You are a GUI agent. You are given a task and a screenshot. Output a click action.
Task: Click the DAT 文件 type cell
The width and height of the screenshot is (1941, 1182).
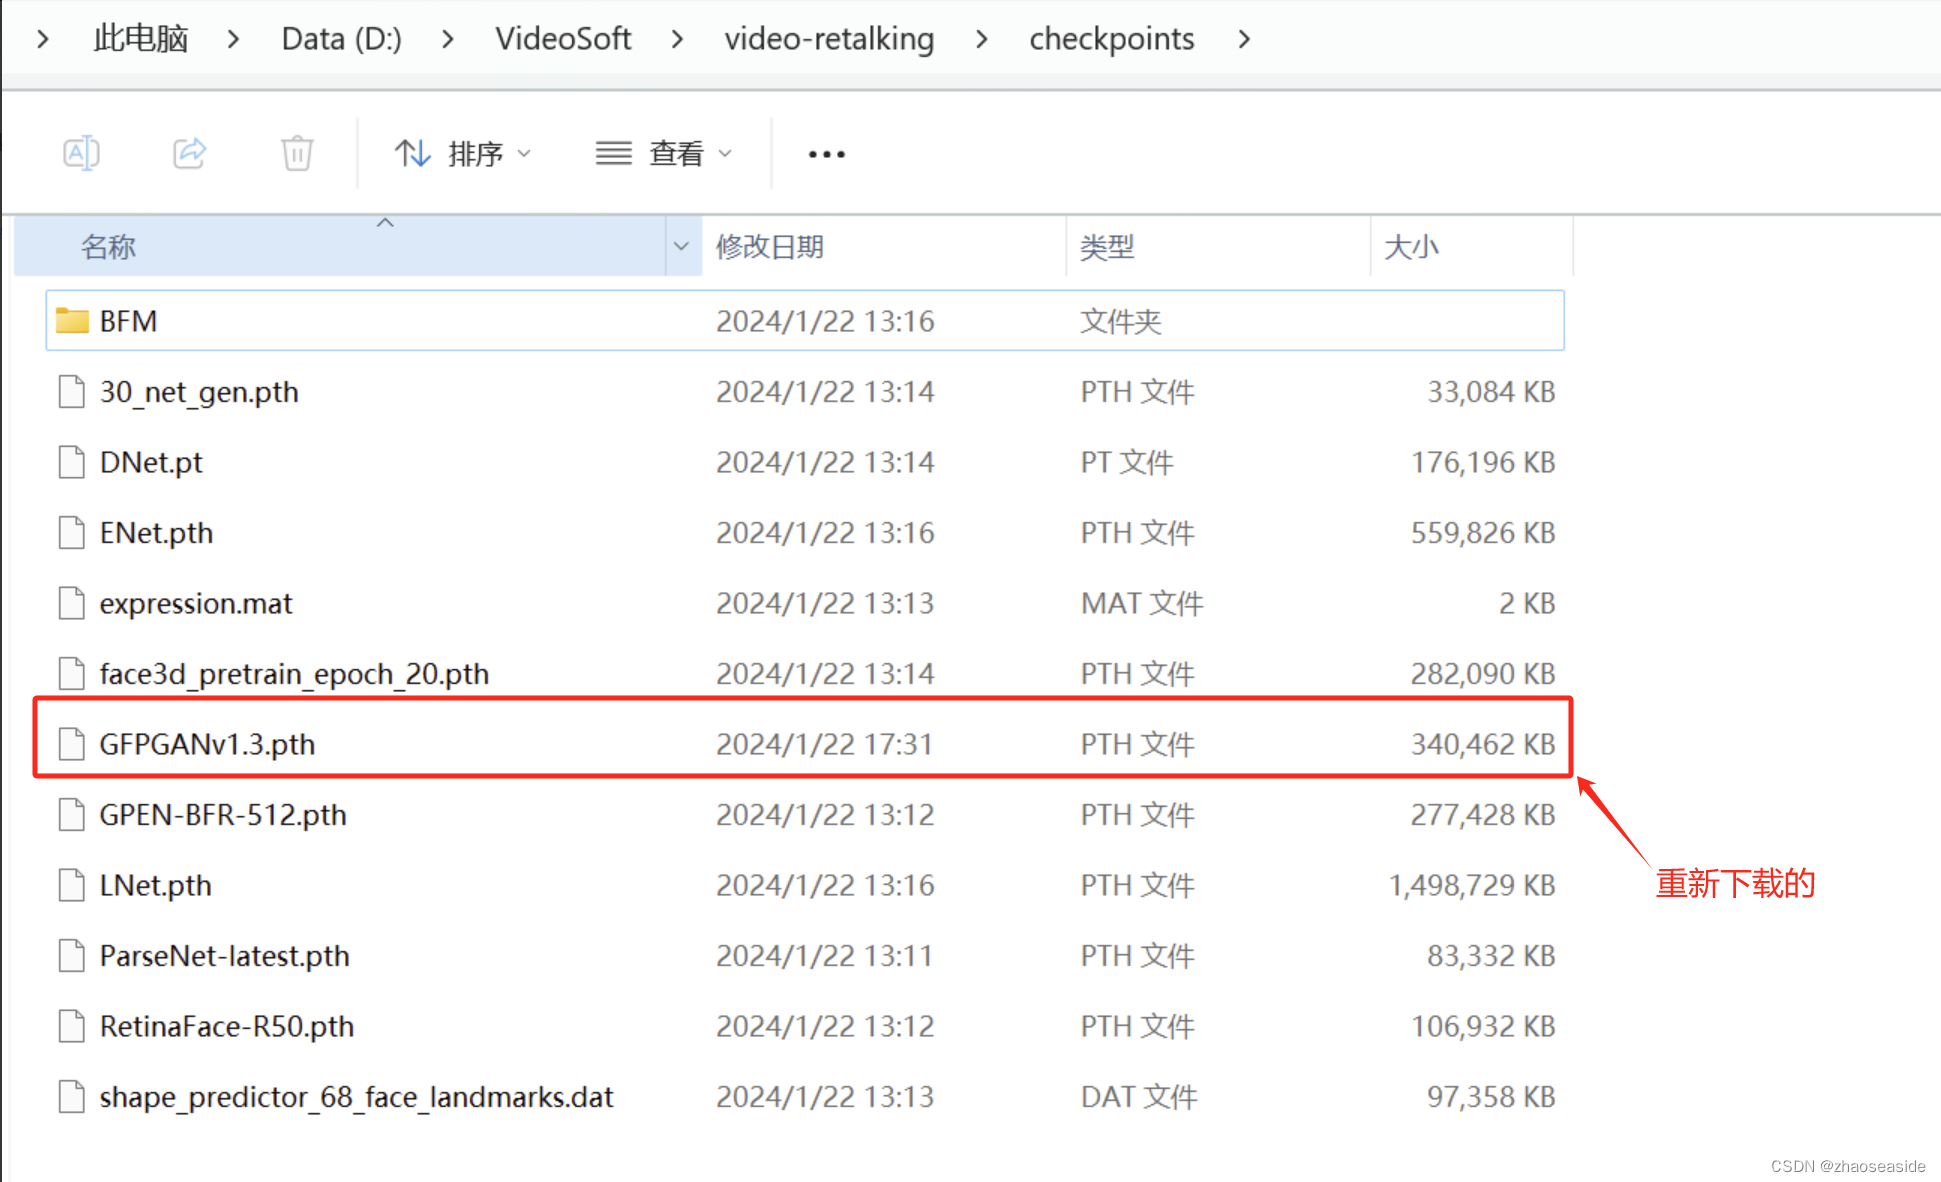click(x=1139, y=1097)
